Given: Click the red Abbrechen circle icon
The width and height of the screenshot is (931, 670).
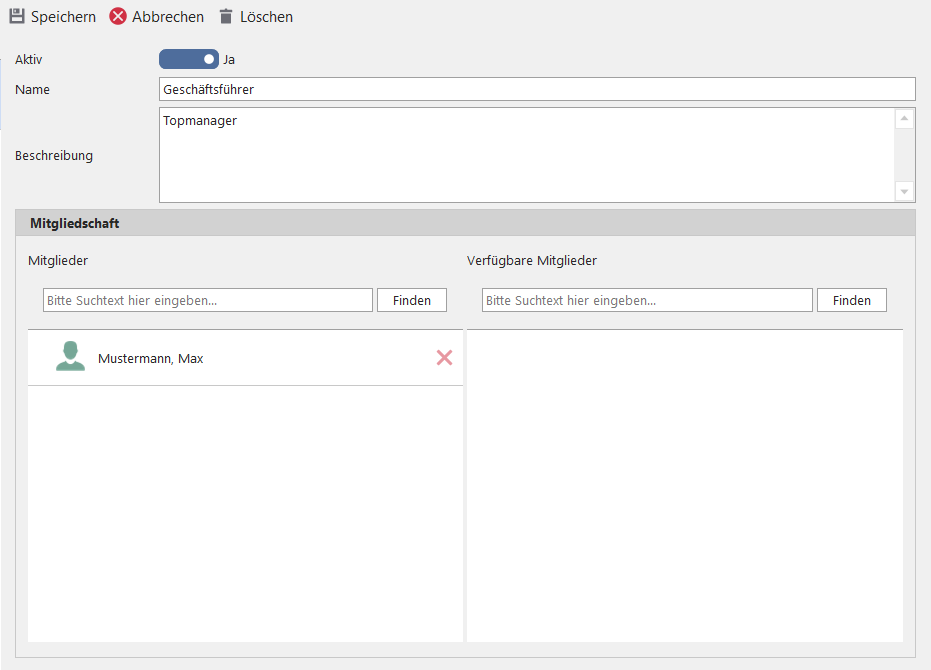Looking at the screenshot, I should click(118, 17).
